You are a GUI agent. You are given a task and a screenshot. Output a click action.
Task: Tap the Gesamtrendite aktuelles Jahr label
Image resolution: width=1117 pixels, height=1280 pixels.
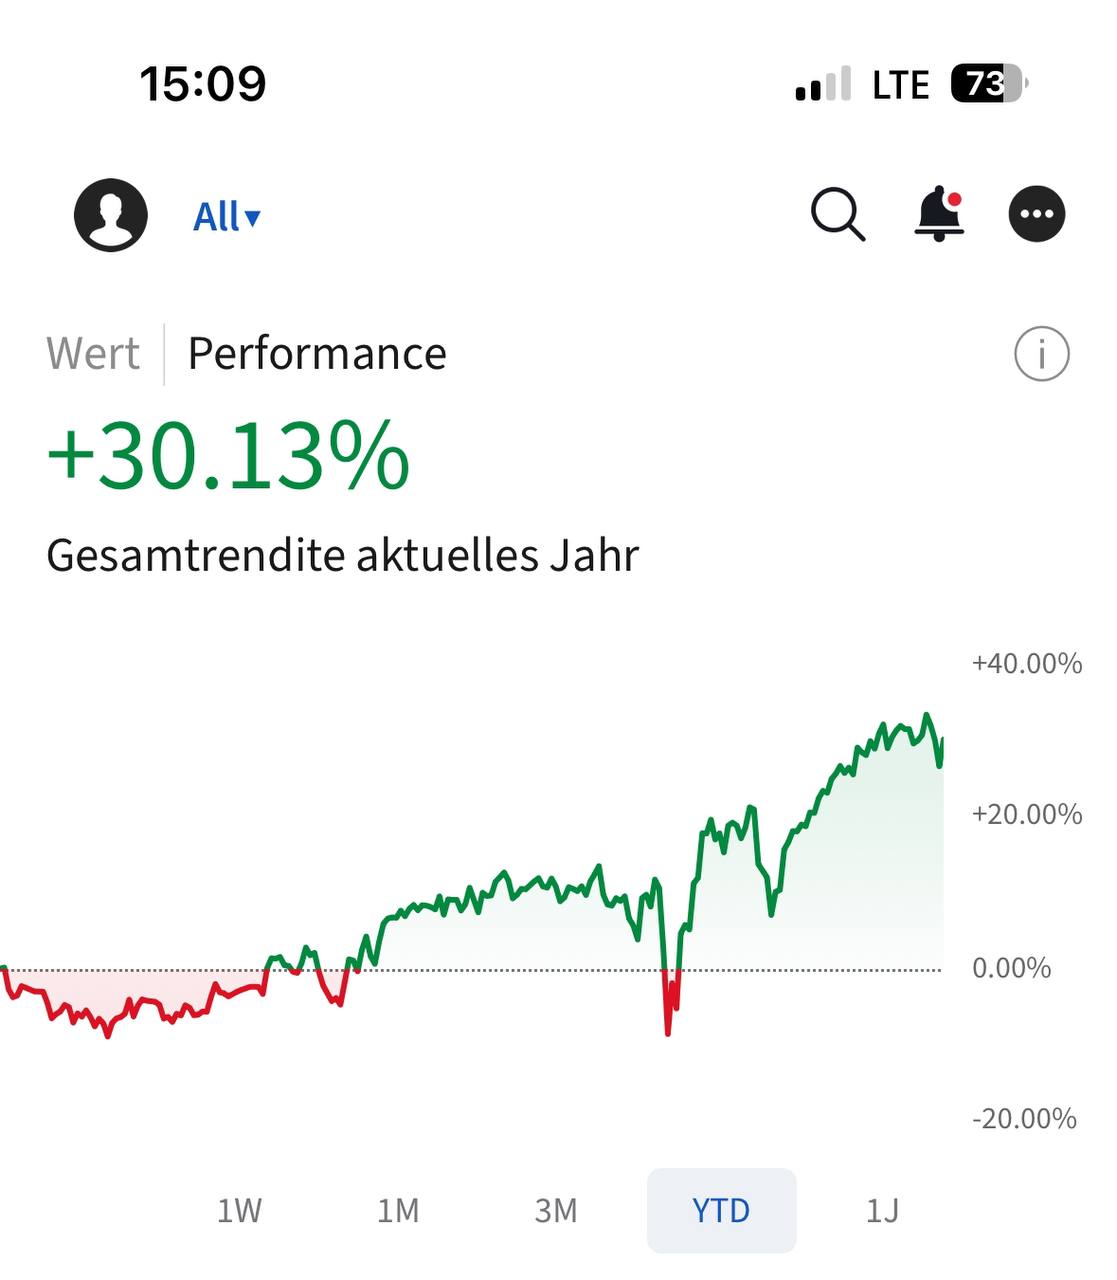(342, 555)
